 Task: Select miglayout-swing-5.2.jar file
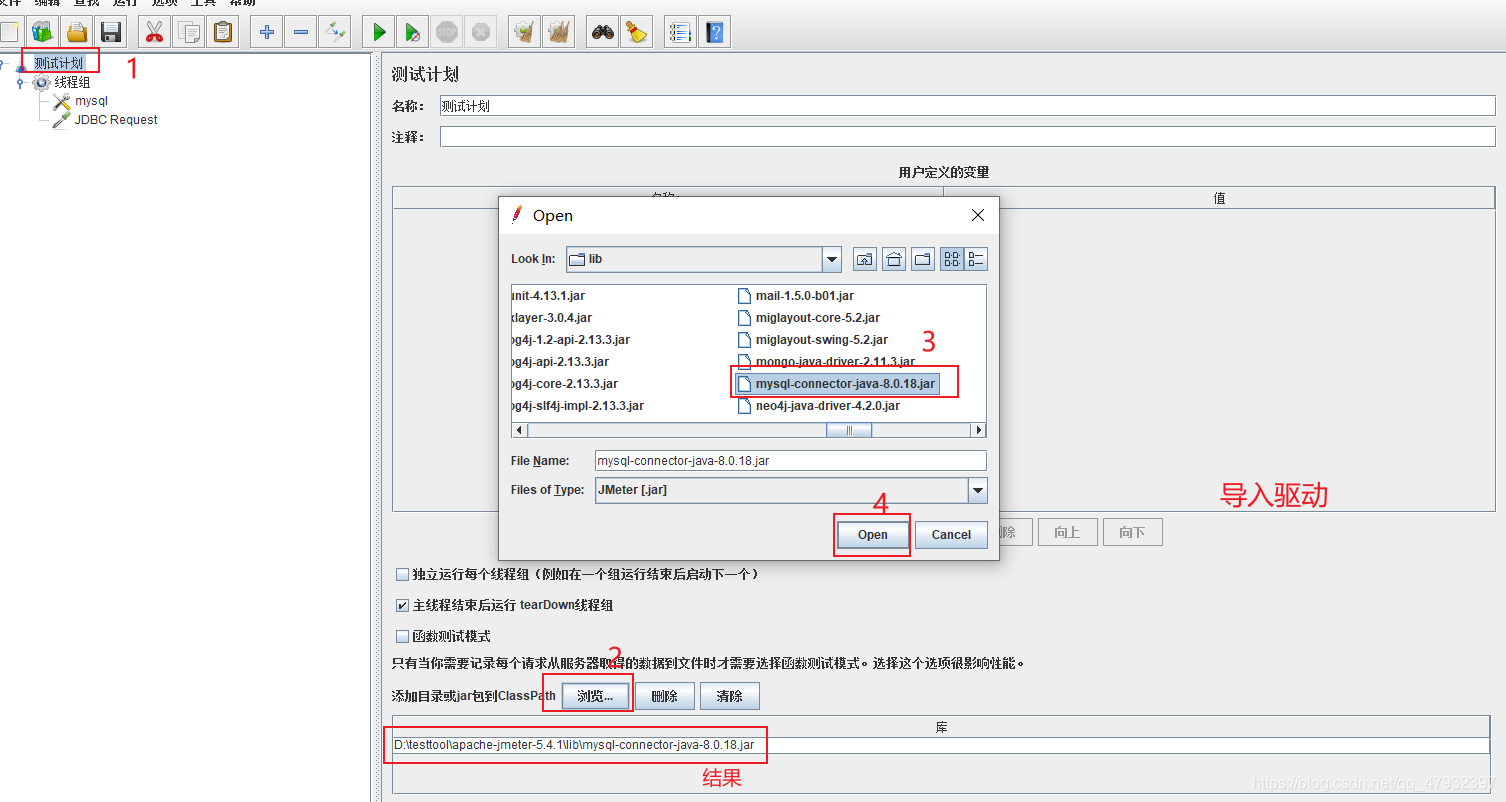[813, 340]
